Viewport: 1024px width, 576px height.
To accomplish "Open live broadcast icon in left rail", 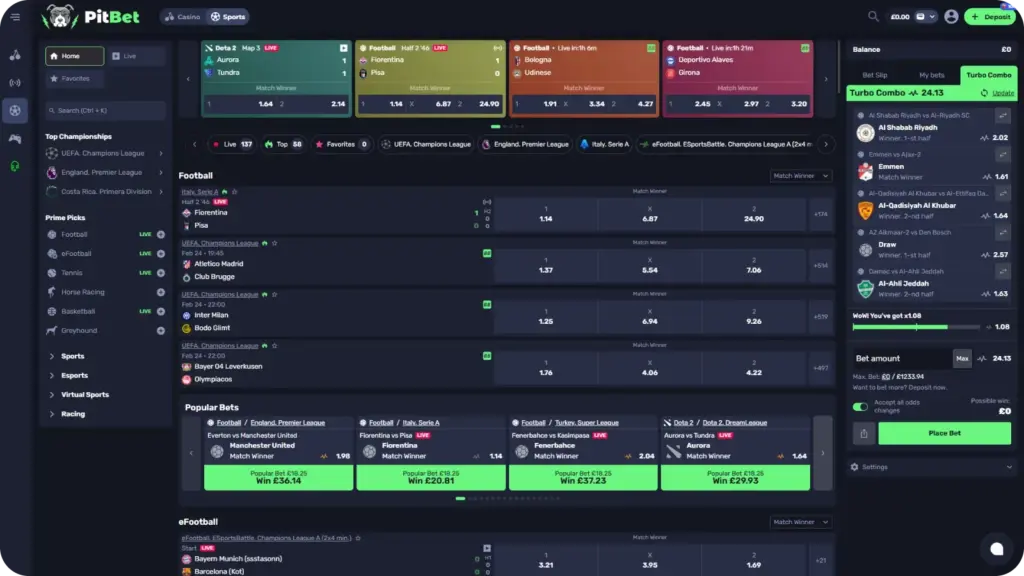I will point(14,83).
